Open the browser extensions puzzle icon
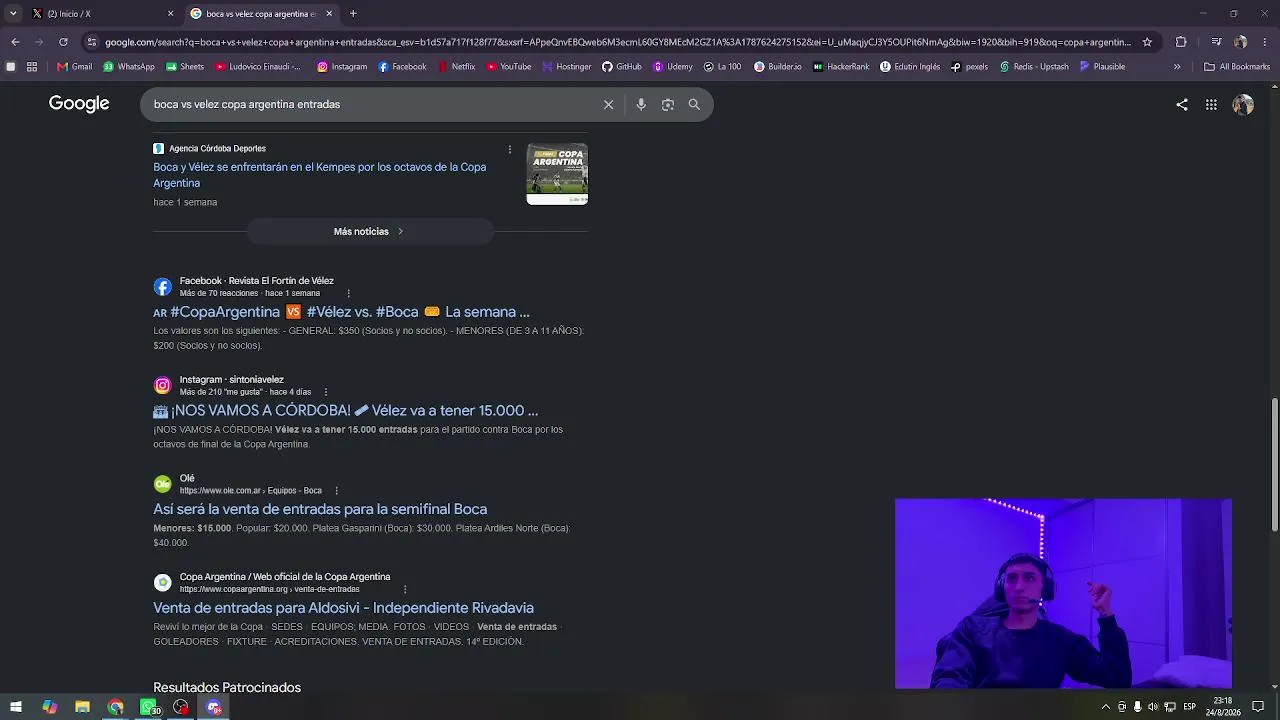Image resolution: width=1280 pixels, height=720 pixels. pos(1181,42)
